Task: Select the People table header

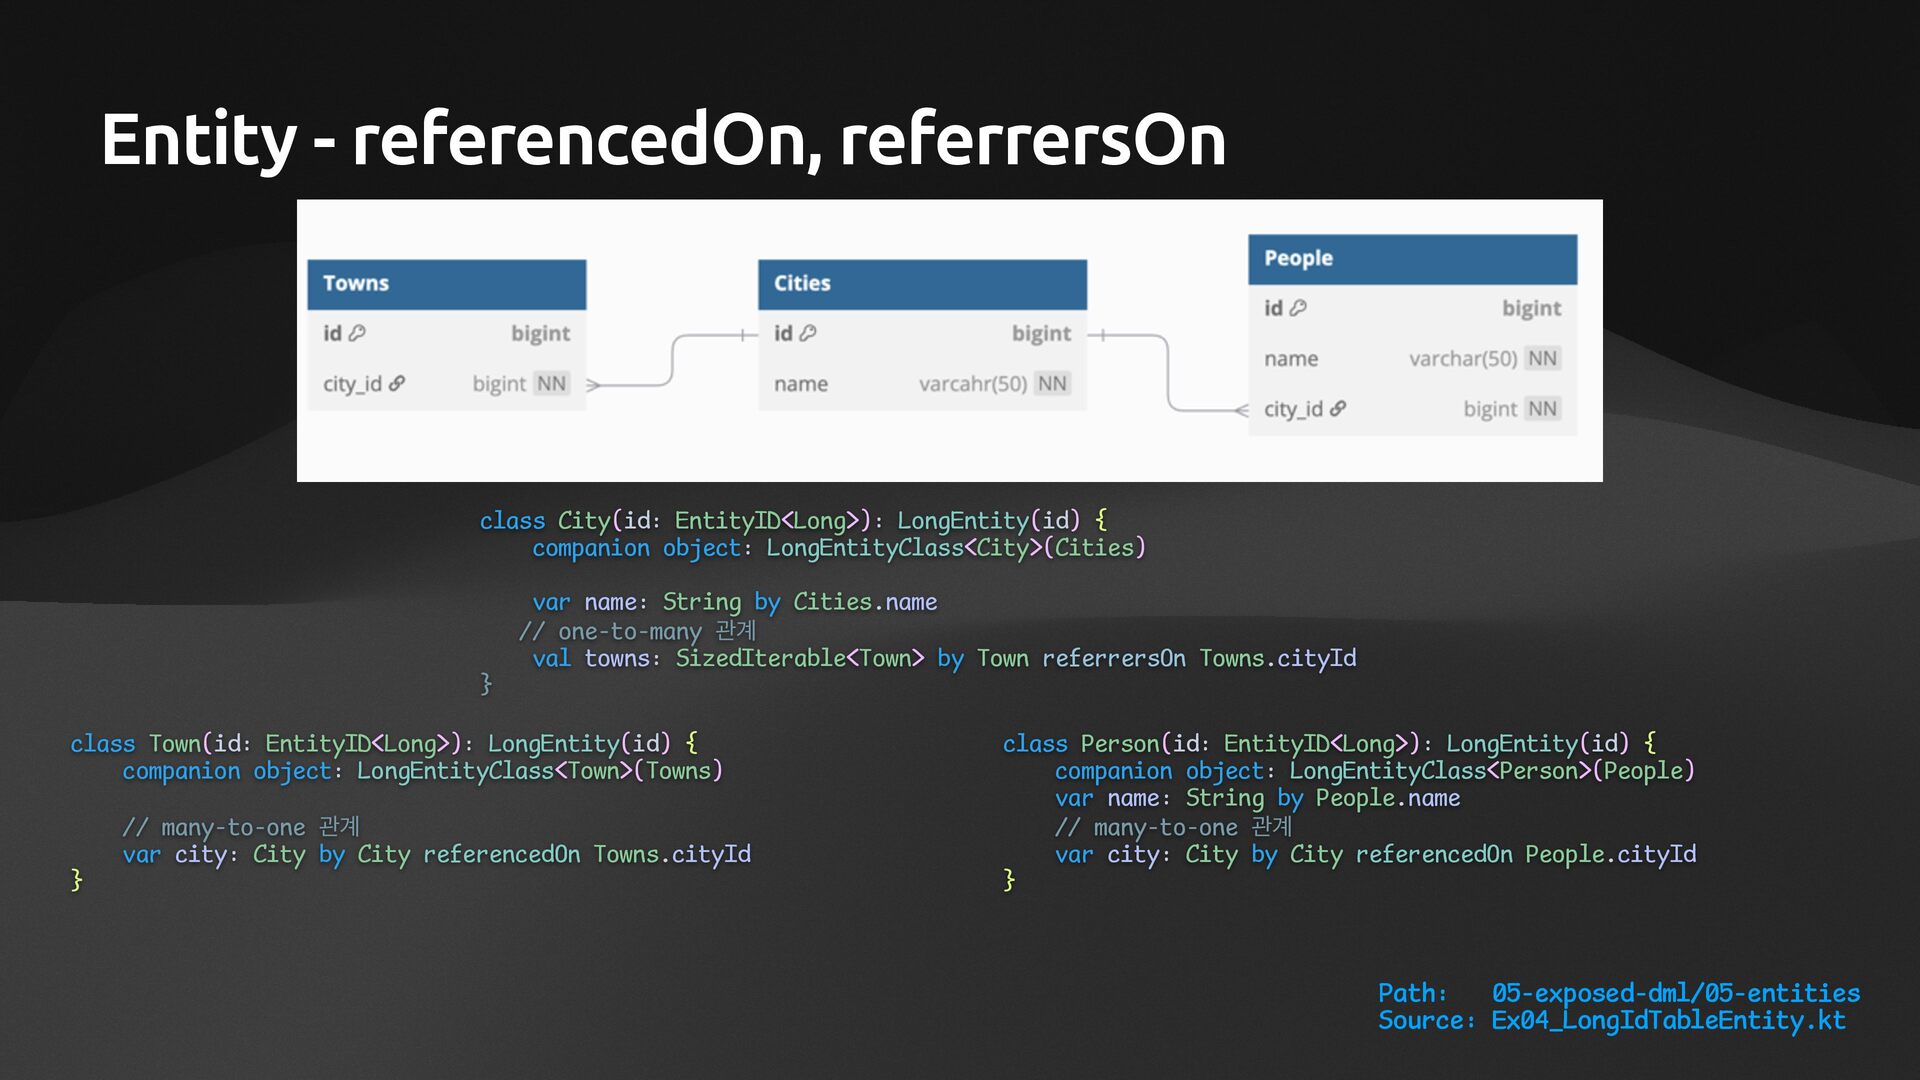Action: click(1411, 259)
